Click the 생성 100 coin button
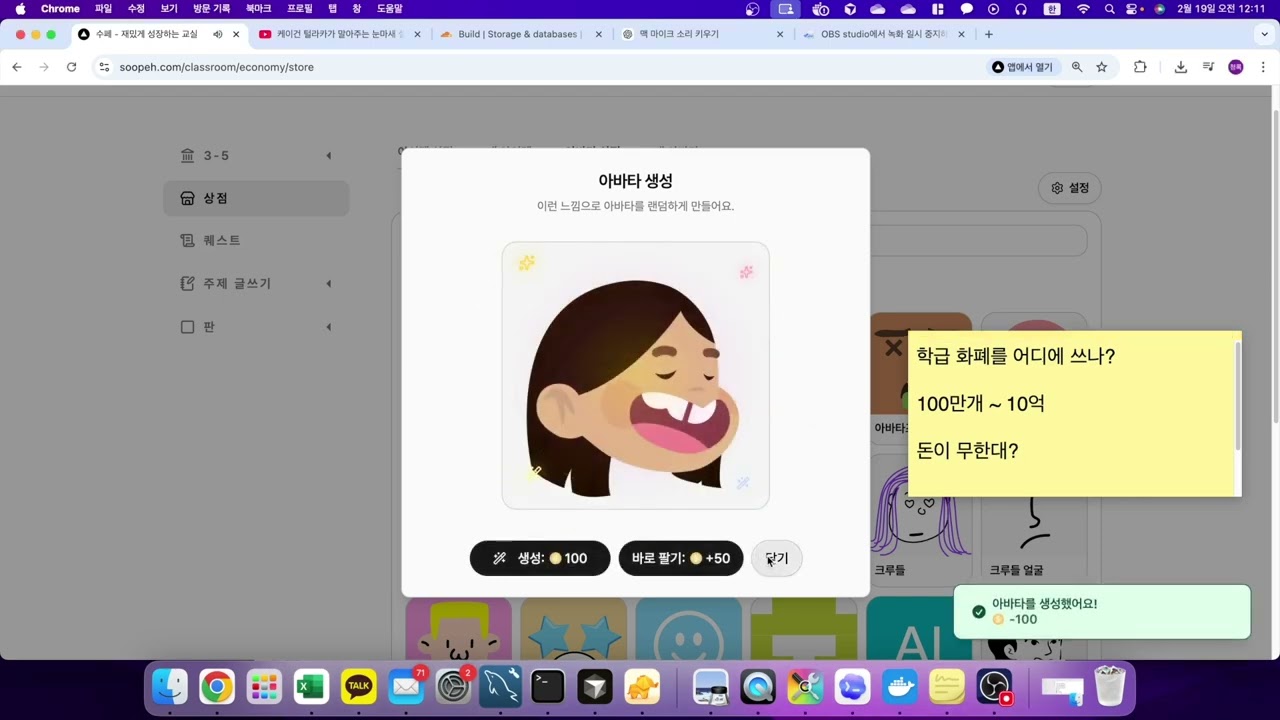Screen dimensions: 1280x720 (540, 558)
